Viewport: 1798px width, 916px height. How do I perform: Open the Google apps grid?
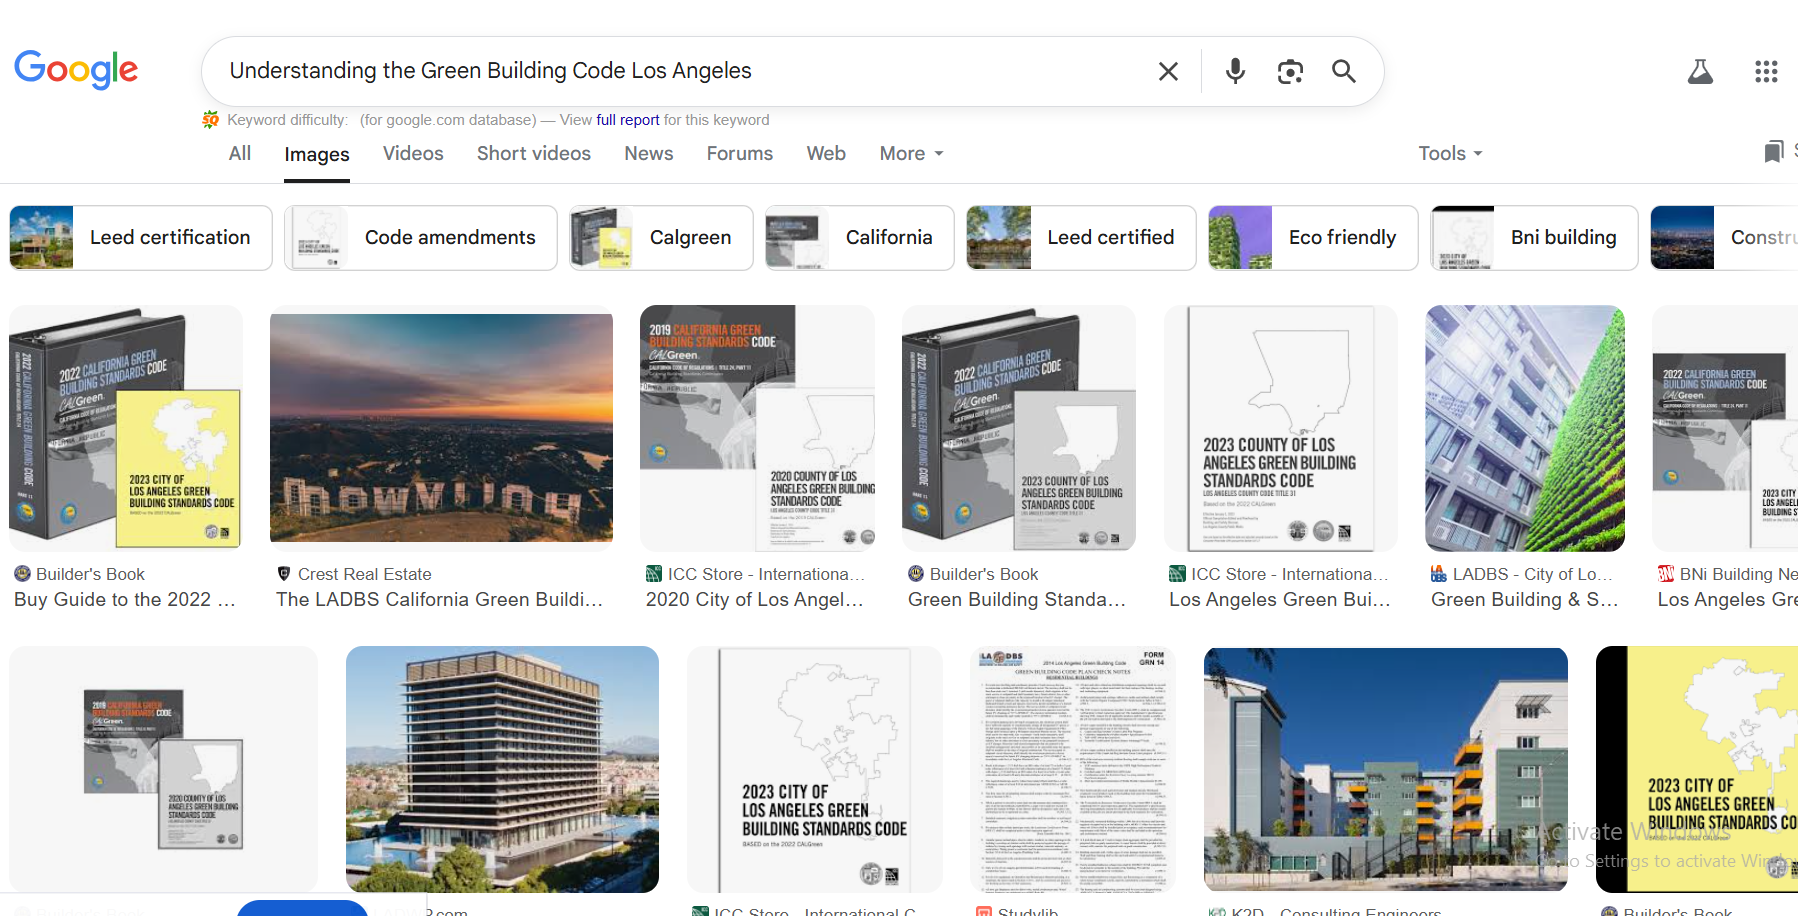pyautogui.click(x=1766, y=71)
